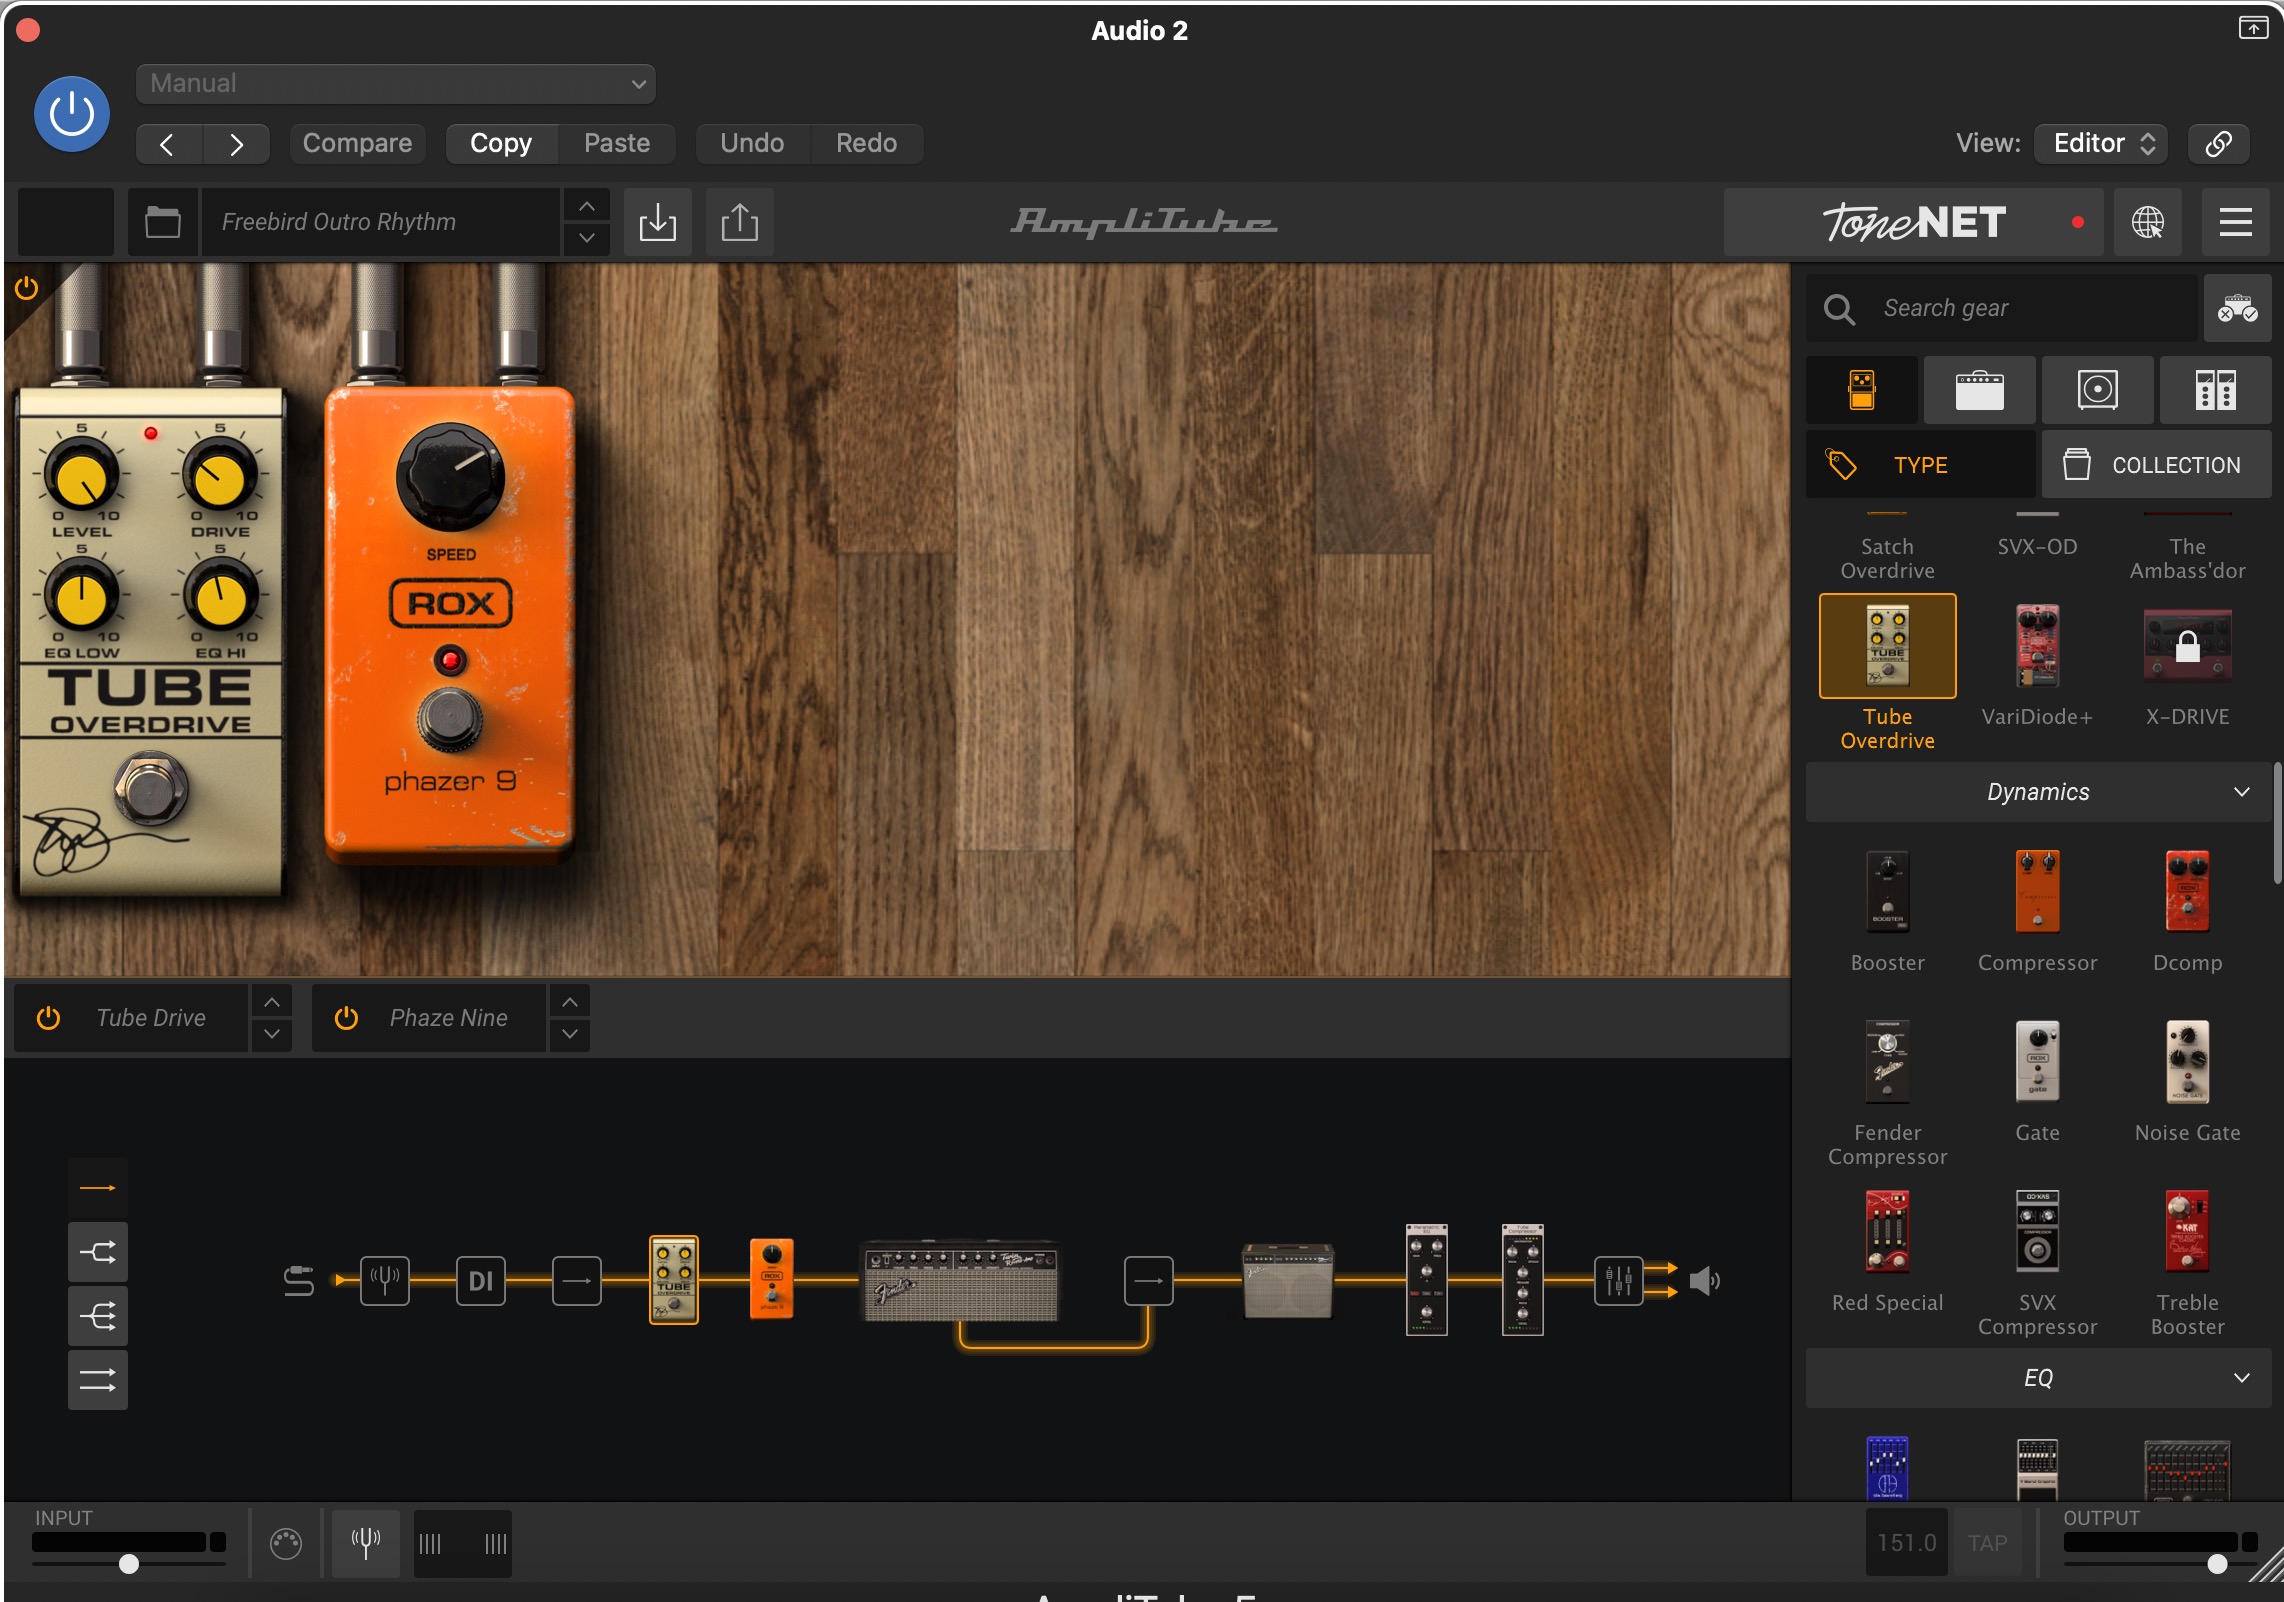Select the three-branch routing option
The width and height of the screenshot is (2284, 1602).
click(x=98, y=1316)
